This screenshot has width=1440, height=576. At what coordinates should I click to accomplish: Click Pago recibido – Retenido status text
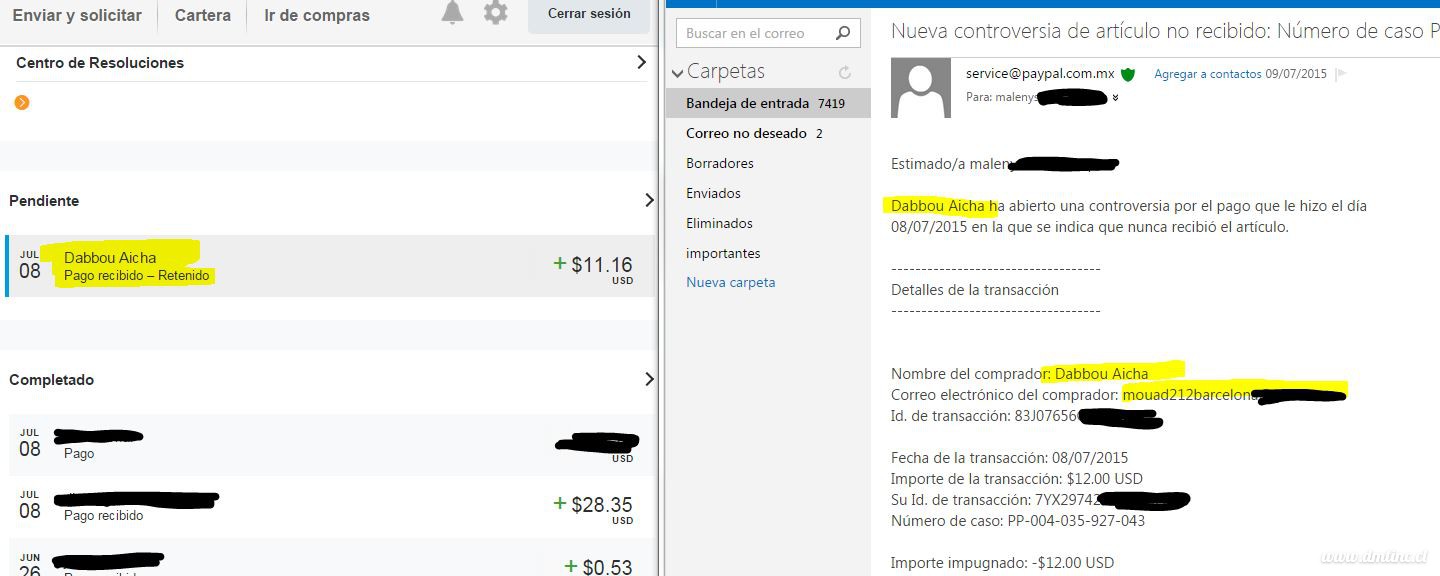pos(137,275)
